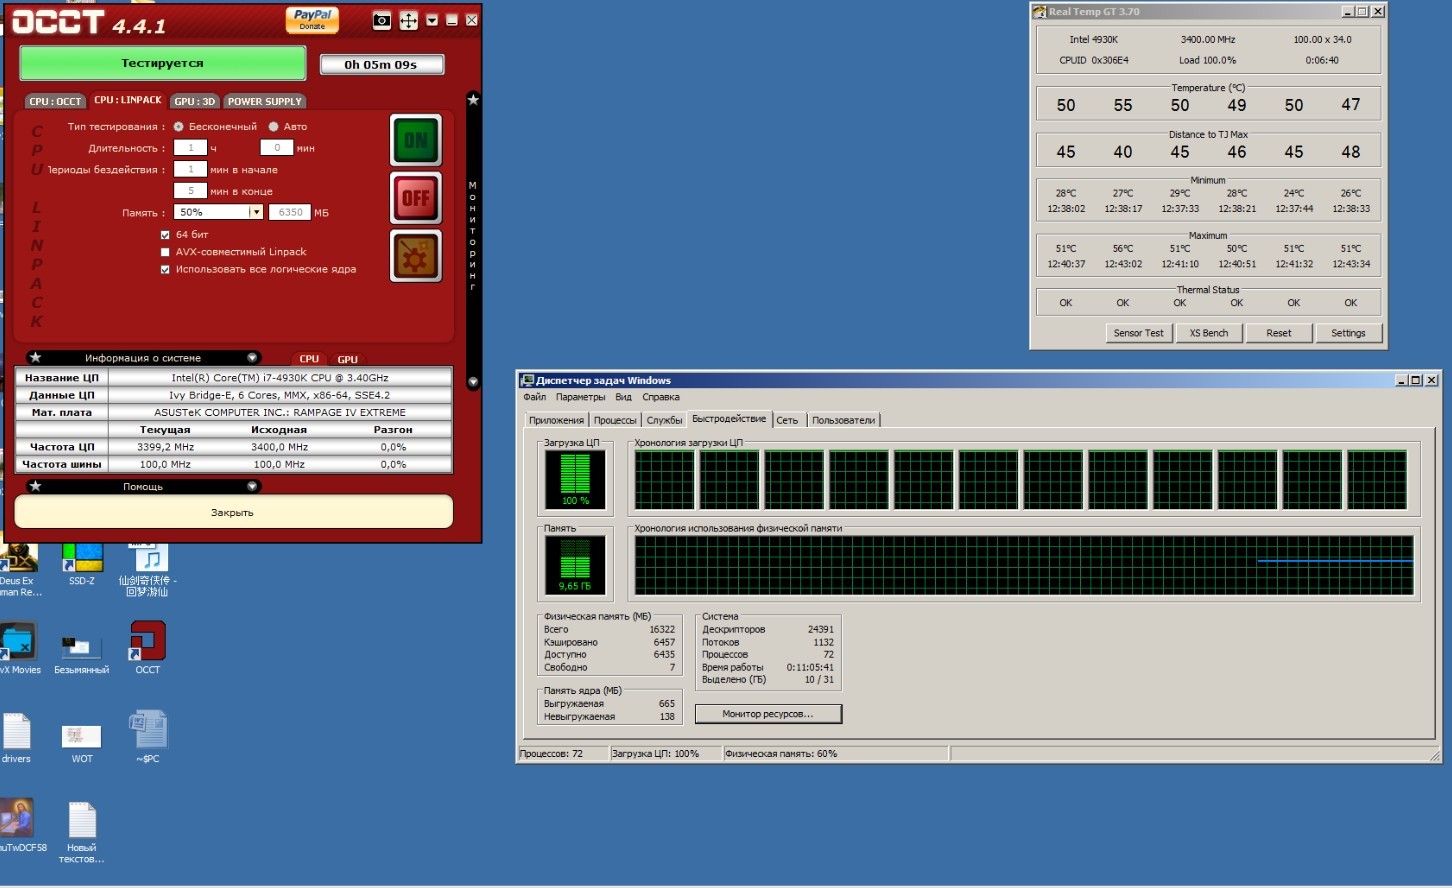Click the 0h 05m 09s elapsed timer
The image size is (1452, 888).
[381, 64]
